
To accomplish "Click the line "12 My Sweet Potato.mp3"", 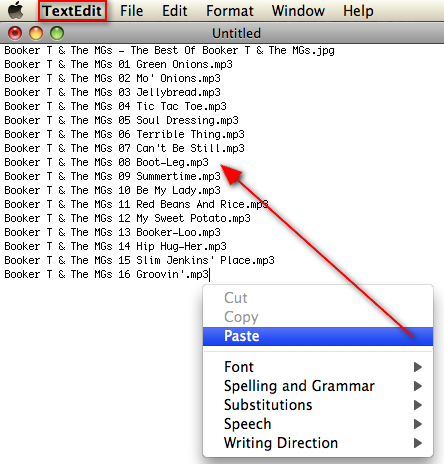I will [x=127, y=219].
